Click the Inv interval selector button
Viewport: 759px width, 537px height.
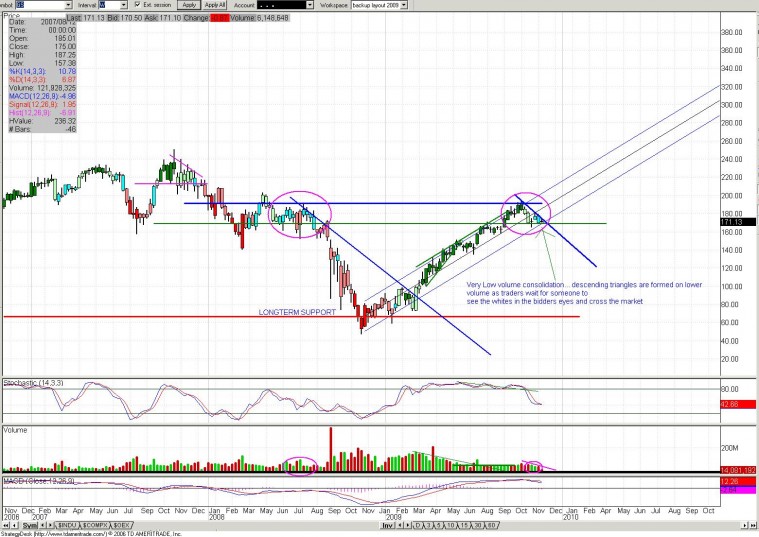388,525
